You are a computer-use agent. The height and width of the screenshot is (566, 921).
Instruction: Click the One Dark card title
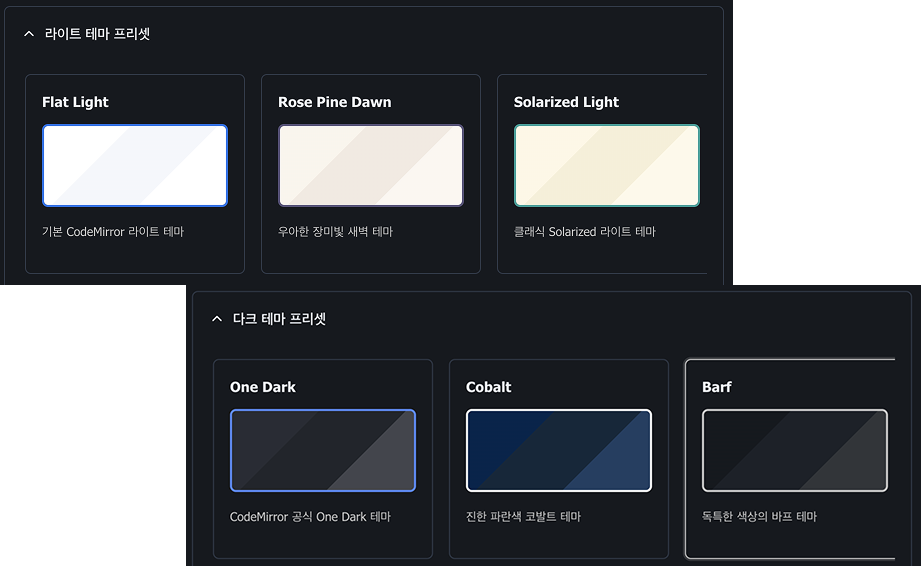[x=263, y=387]
